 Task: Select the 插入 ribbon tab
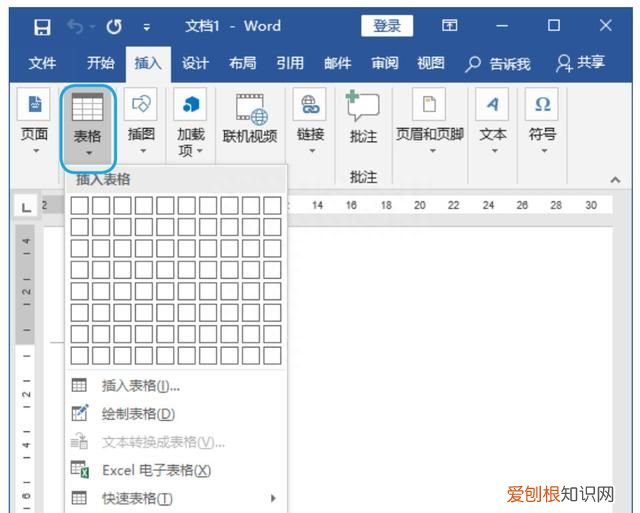pyautogui.click(x=148, y=63)
